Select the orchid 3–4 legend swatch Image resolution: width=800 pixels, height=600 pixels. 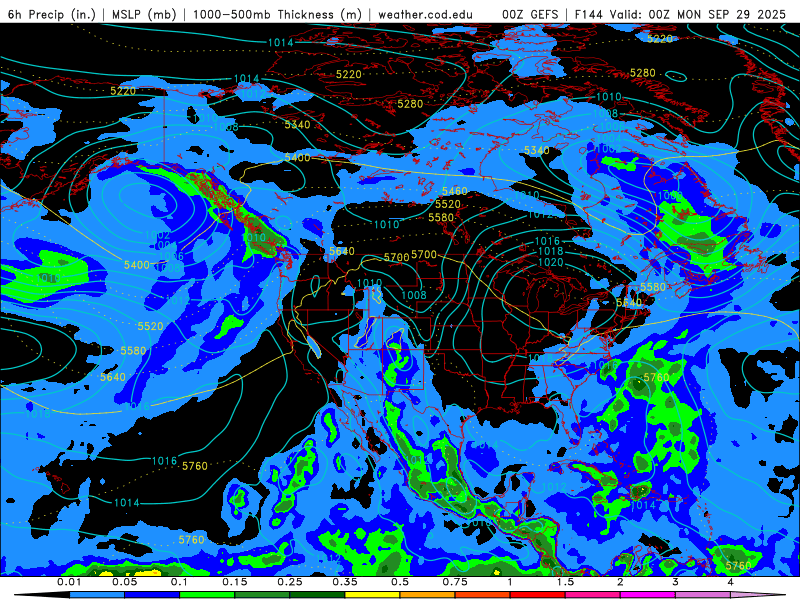[x=703, y=595]
